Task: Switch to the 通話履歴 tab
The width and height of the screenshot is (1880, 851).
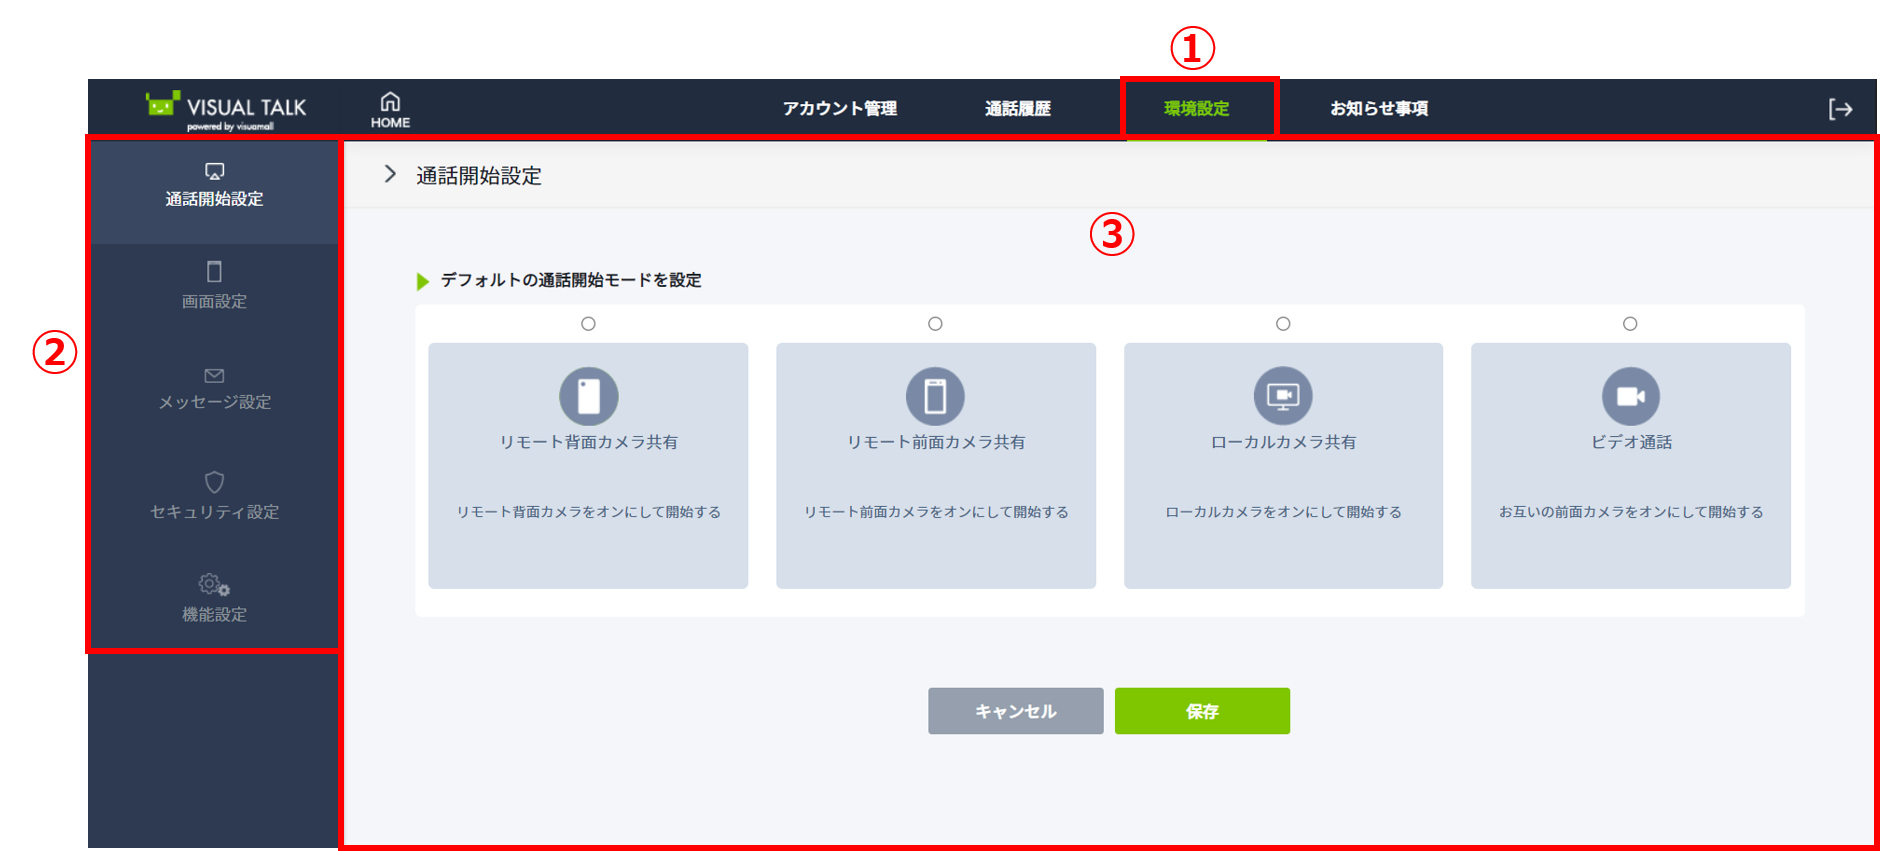Action: 1017,108
